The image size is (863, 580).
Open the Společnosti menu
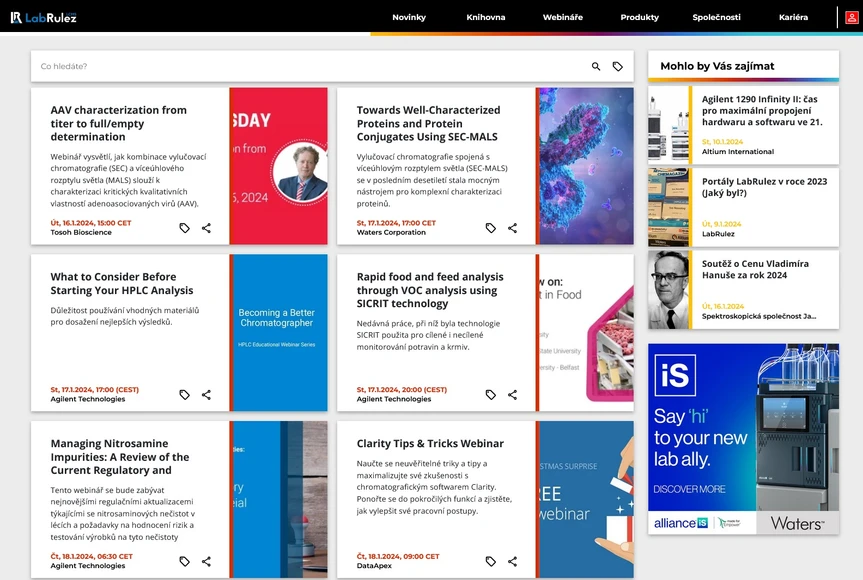coord(717,17)
